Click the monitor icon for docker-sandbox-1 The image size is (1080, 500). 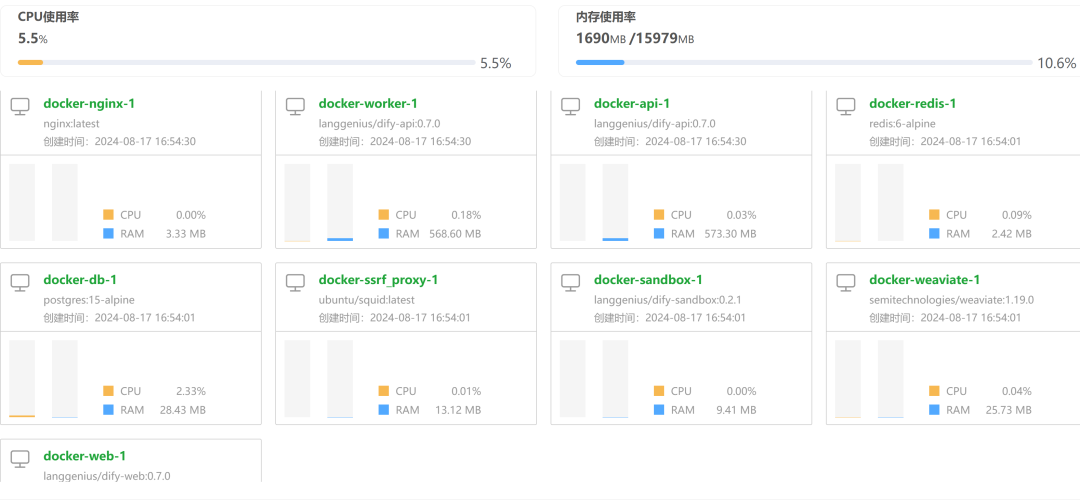pos(570,282)
